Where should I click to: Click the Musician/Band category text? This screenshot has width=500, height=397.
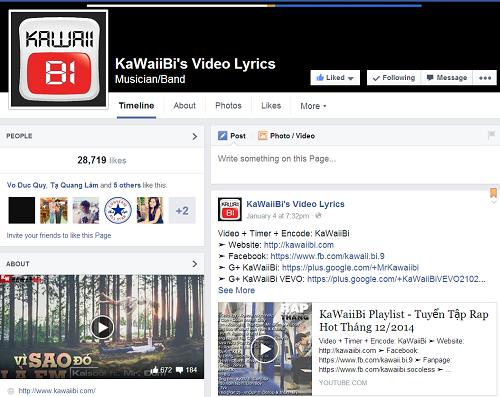(x=150, y=79)
